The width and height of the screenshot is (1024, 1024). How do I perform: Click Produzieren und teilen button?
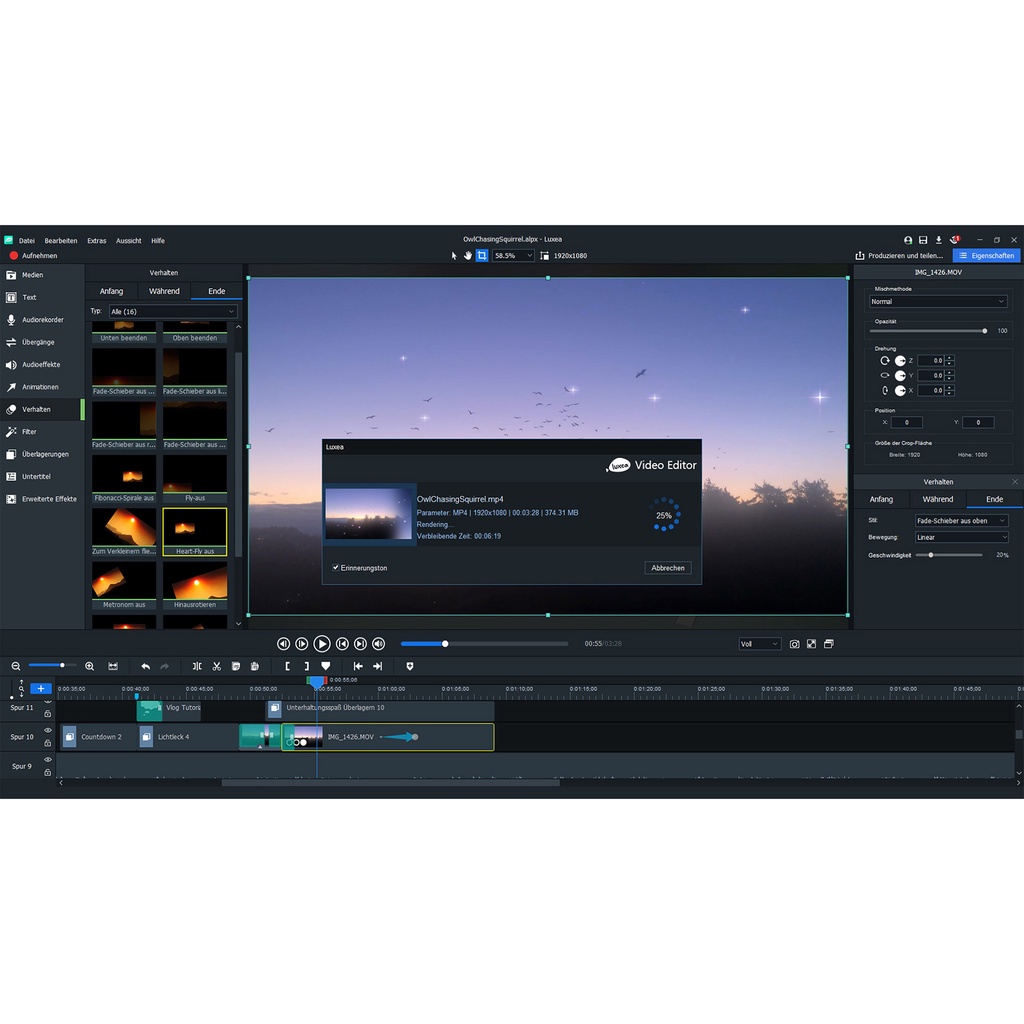[899, 255]
